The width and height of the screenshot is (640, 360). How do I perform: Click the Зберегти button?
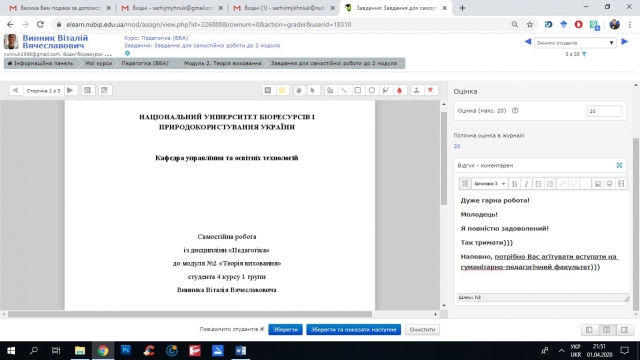(x=285, y=329)
